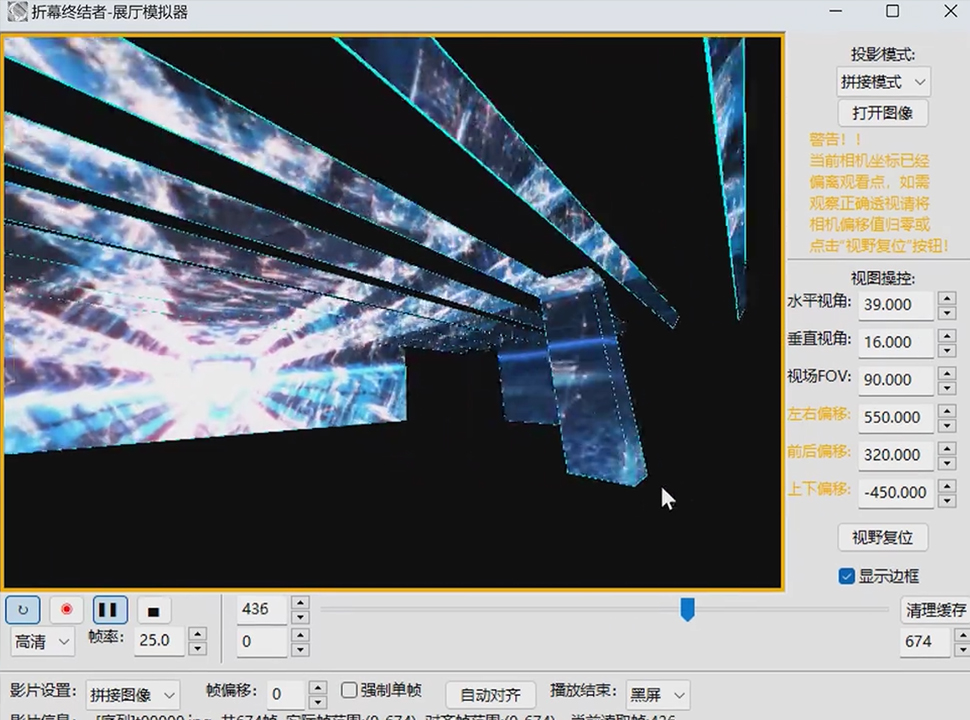
Task: Stop playback with the black square button
Action: click(153, 609)
